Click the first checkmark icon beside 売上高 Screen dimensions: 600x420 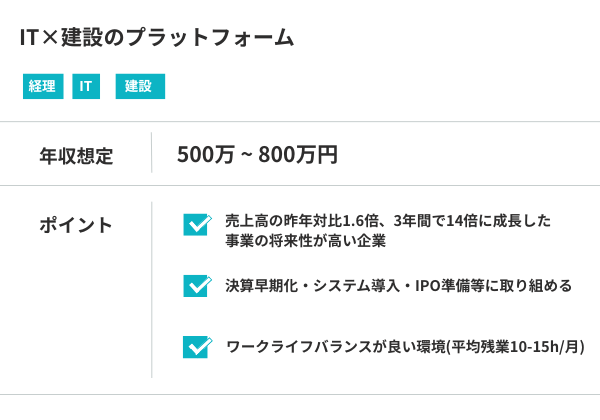(196, 224)
